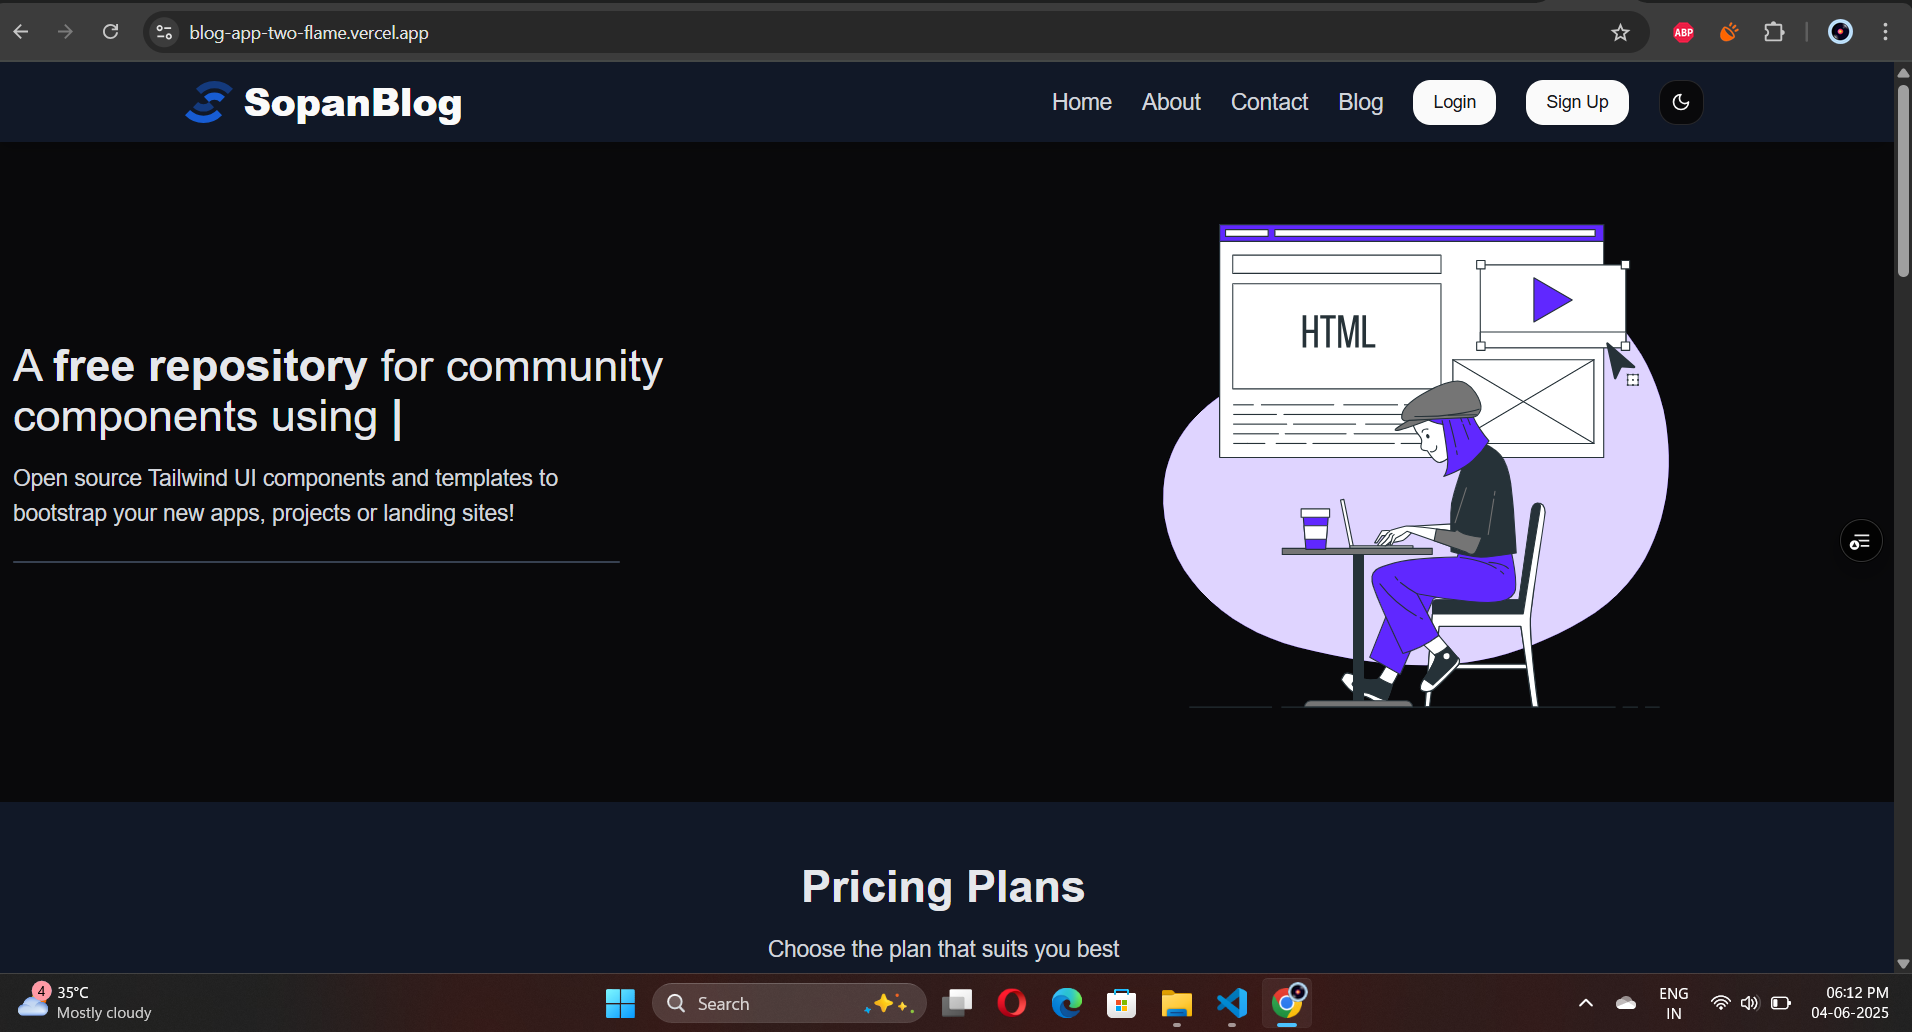Toggle dark mode with moon icon
1912x1032 pixels.
(x=1681, y=102)
